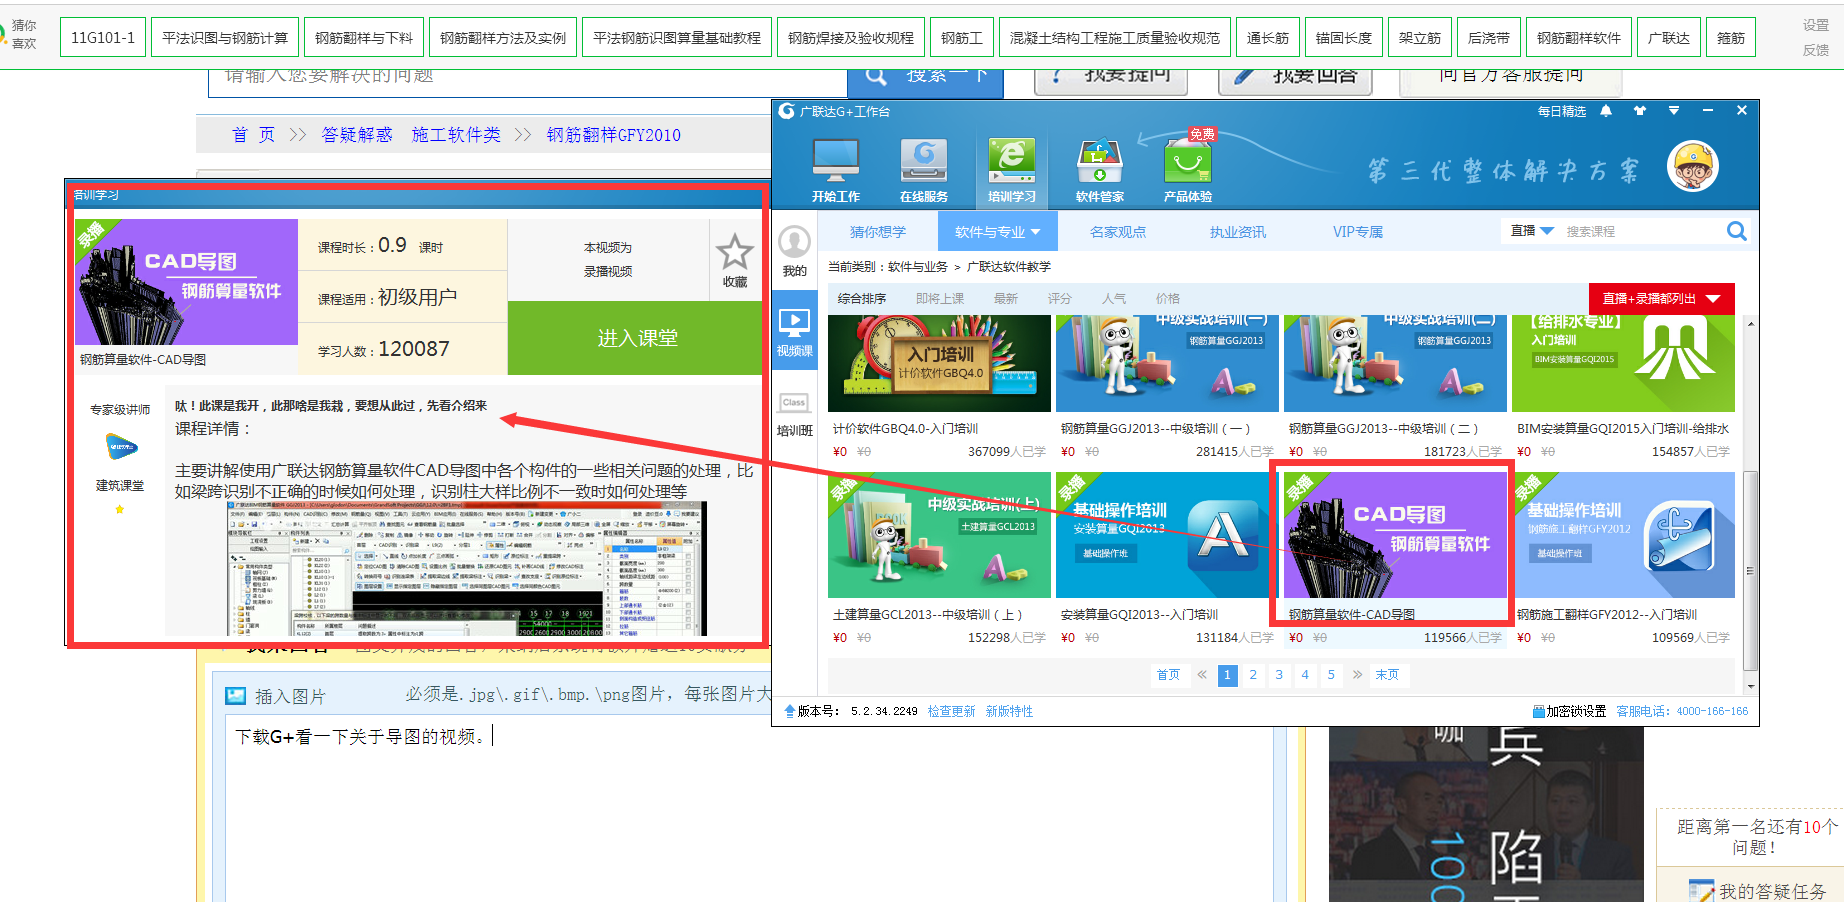Click the 搜索课程 input field
The image size is (1844, 902).
click(1642, 231)
